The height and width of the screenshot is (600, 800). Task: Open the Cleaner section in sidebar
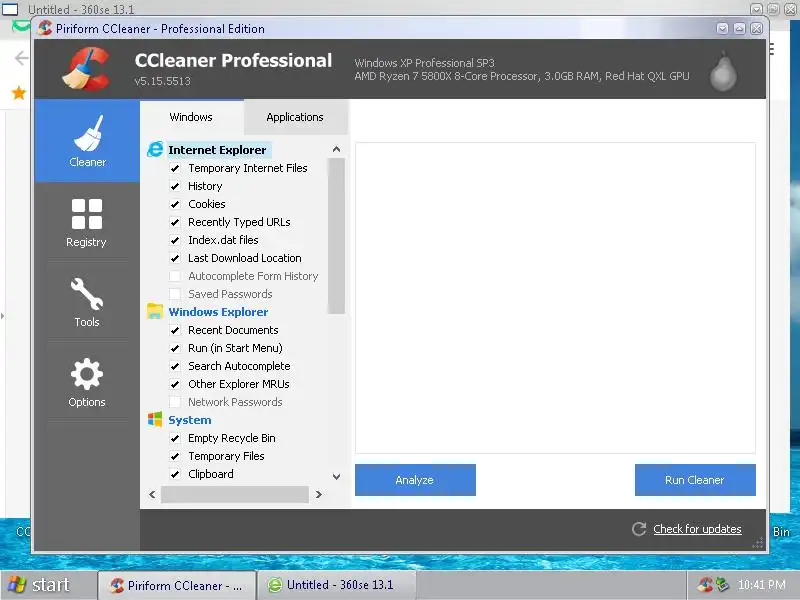coord(87,141)
